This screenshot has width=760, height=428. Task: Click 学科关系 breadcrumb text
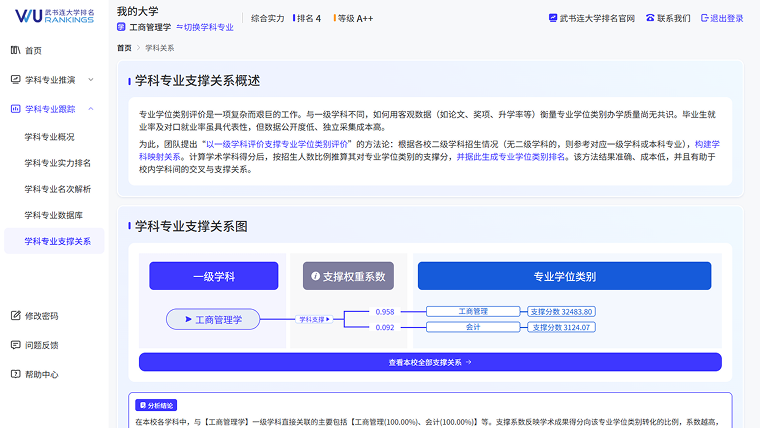159,48
